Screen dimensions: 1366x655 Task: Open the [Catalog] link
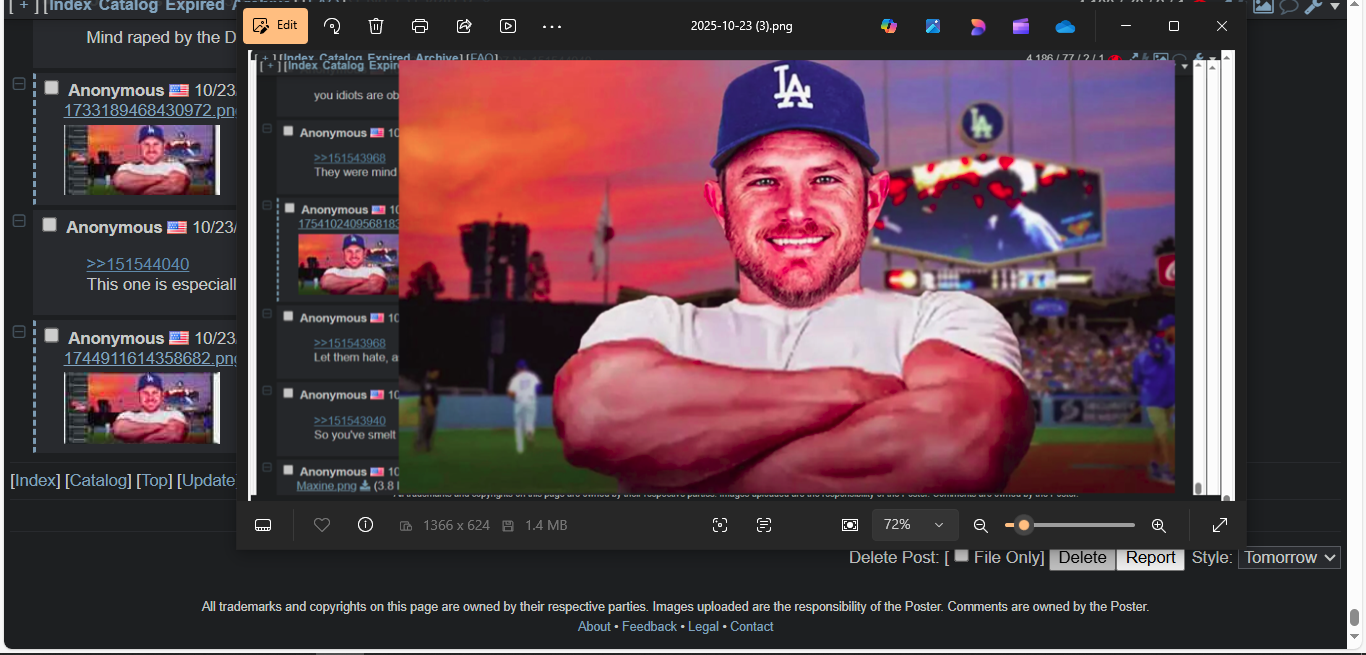pos(99,480)
